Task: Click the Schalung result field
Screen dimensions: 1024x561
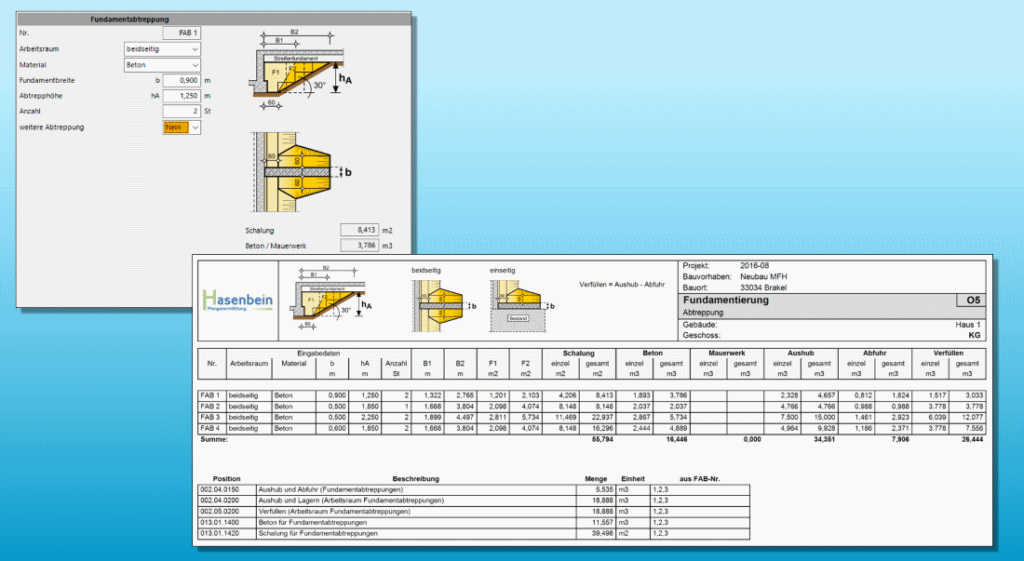Action: (x=363, y=229)
